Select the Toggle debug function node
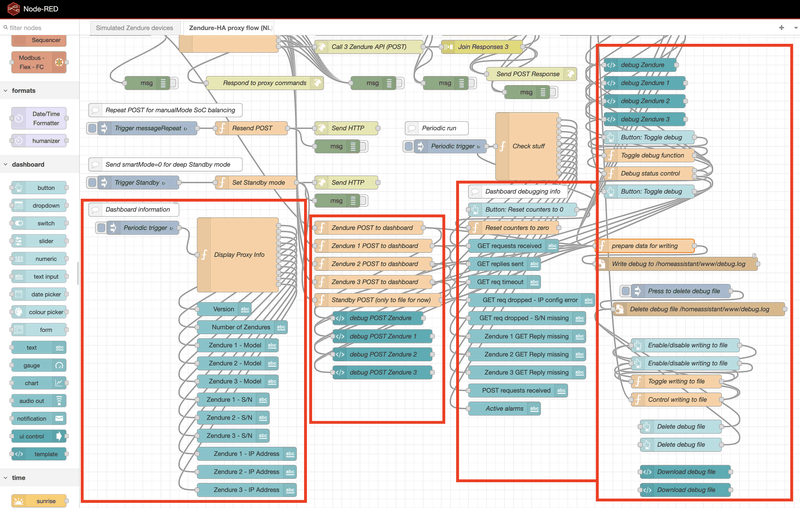The width and height of the screenshot is (800, 508). pyautogui.click(x=649, y=156)
